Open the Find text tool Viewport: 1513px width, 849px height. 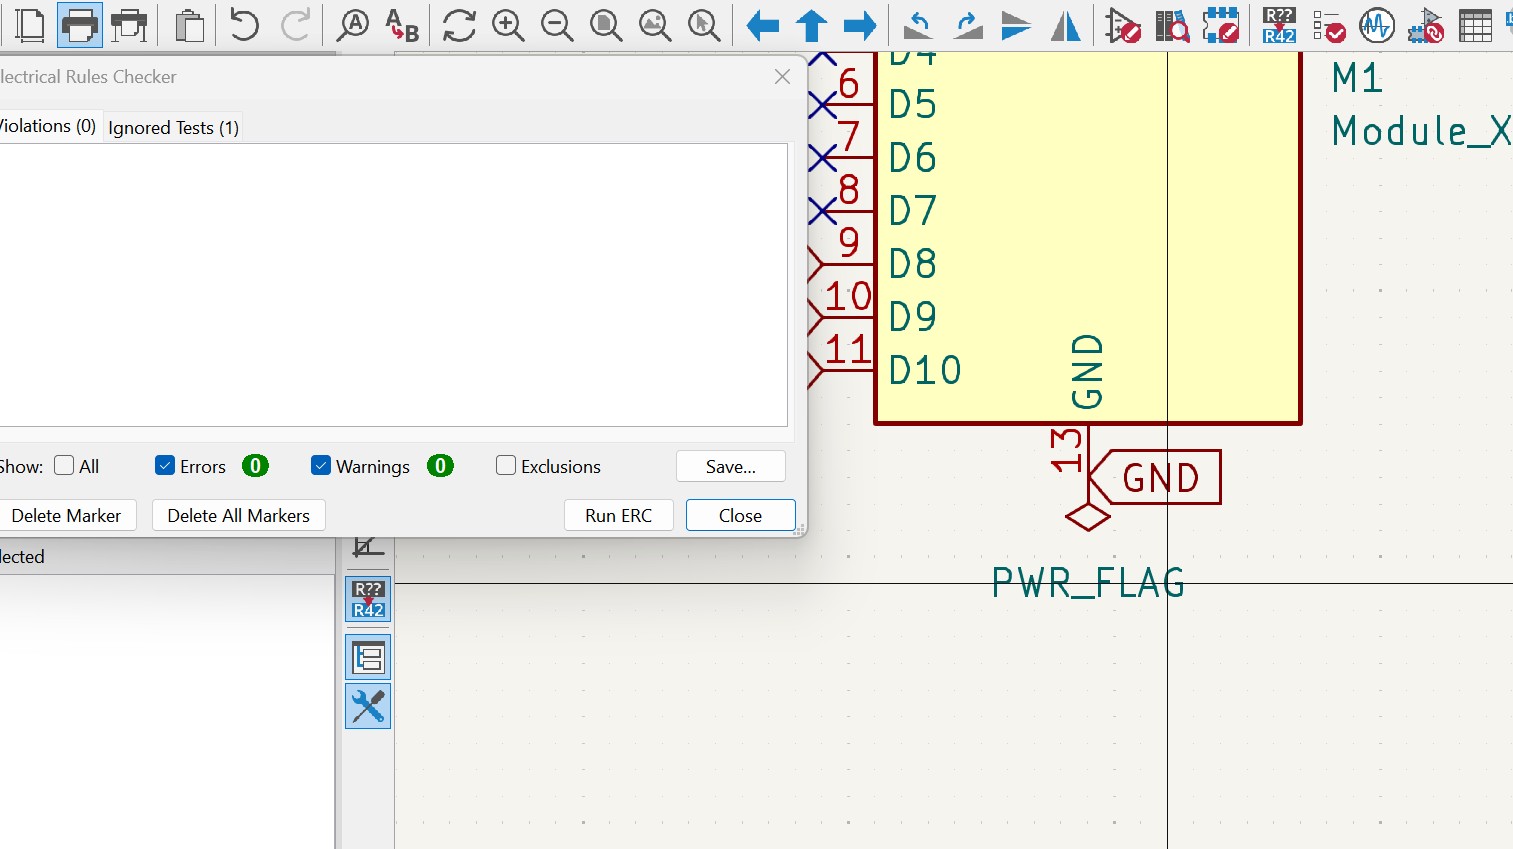(x=352, y=25)
